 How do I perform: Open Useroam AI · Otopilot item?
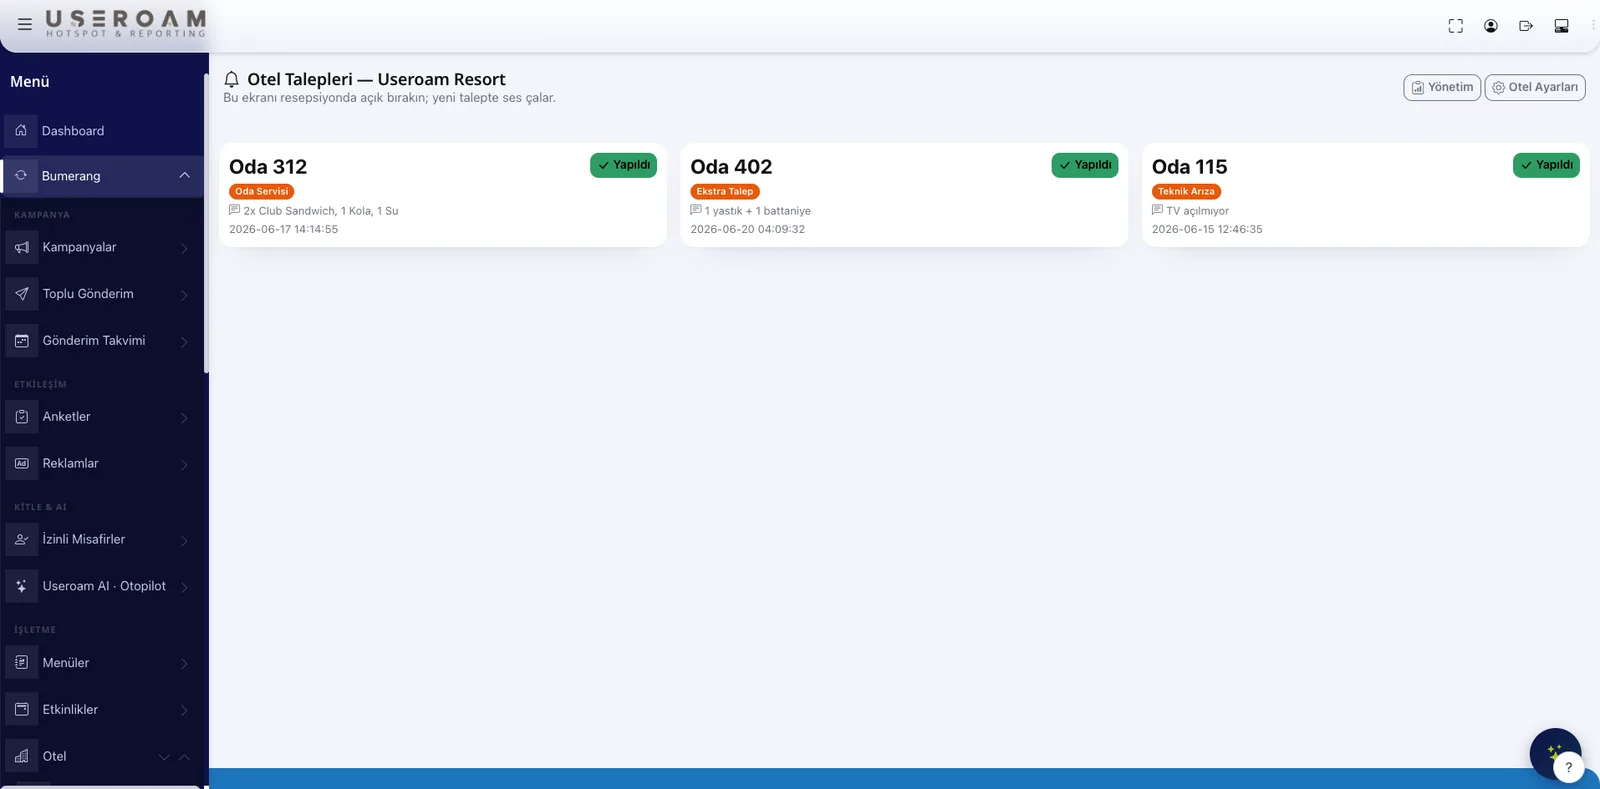102,587
